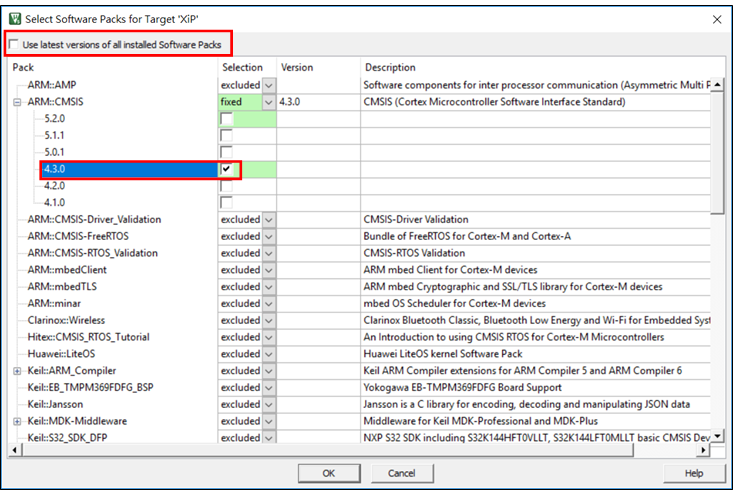
Task: Open ARM::mbedTLS selection dropdown
Action: click(x=269, y=287)
